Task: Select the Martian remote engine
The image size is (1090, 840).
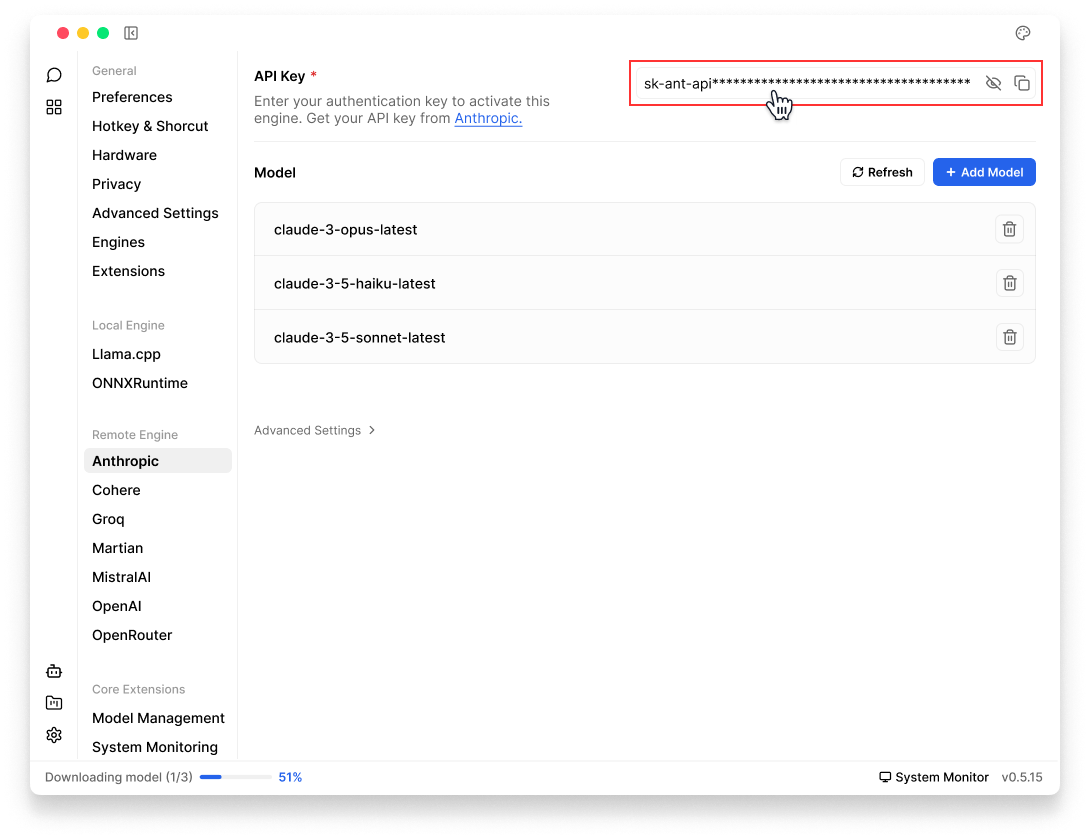Action: [x=117, y=548]
